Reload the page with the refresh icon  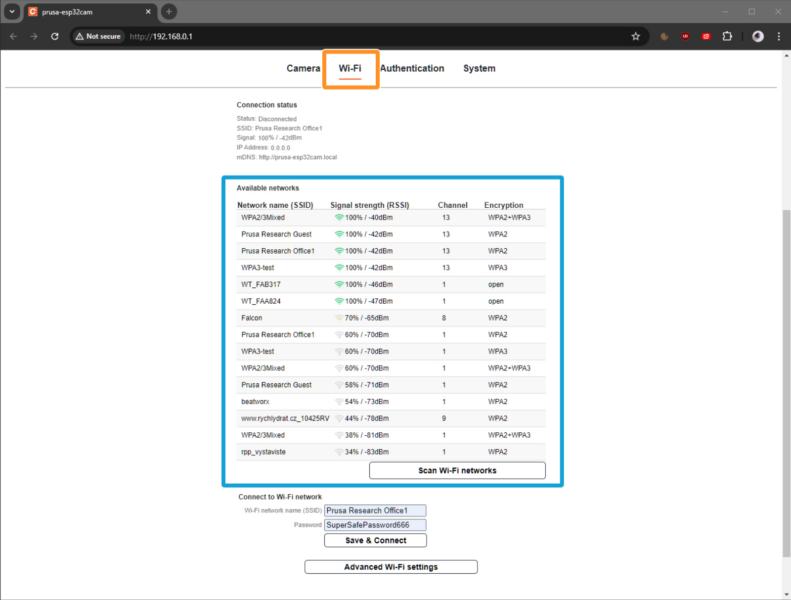coord(57,36)
